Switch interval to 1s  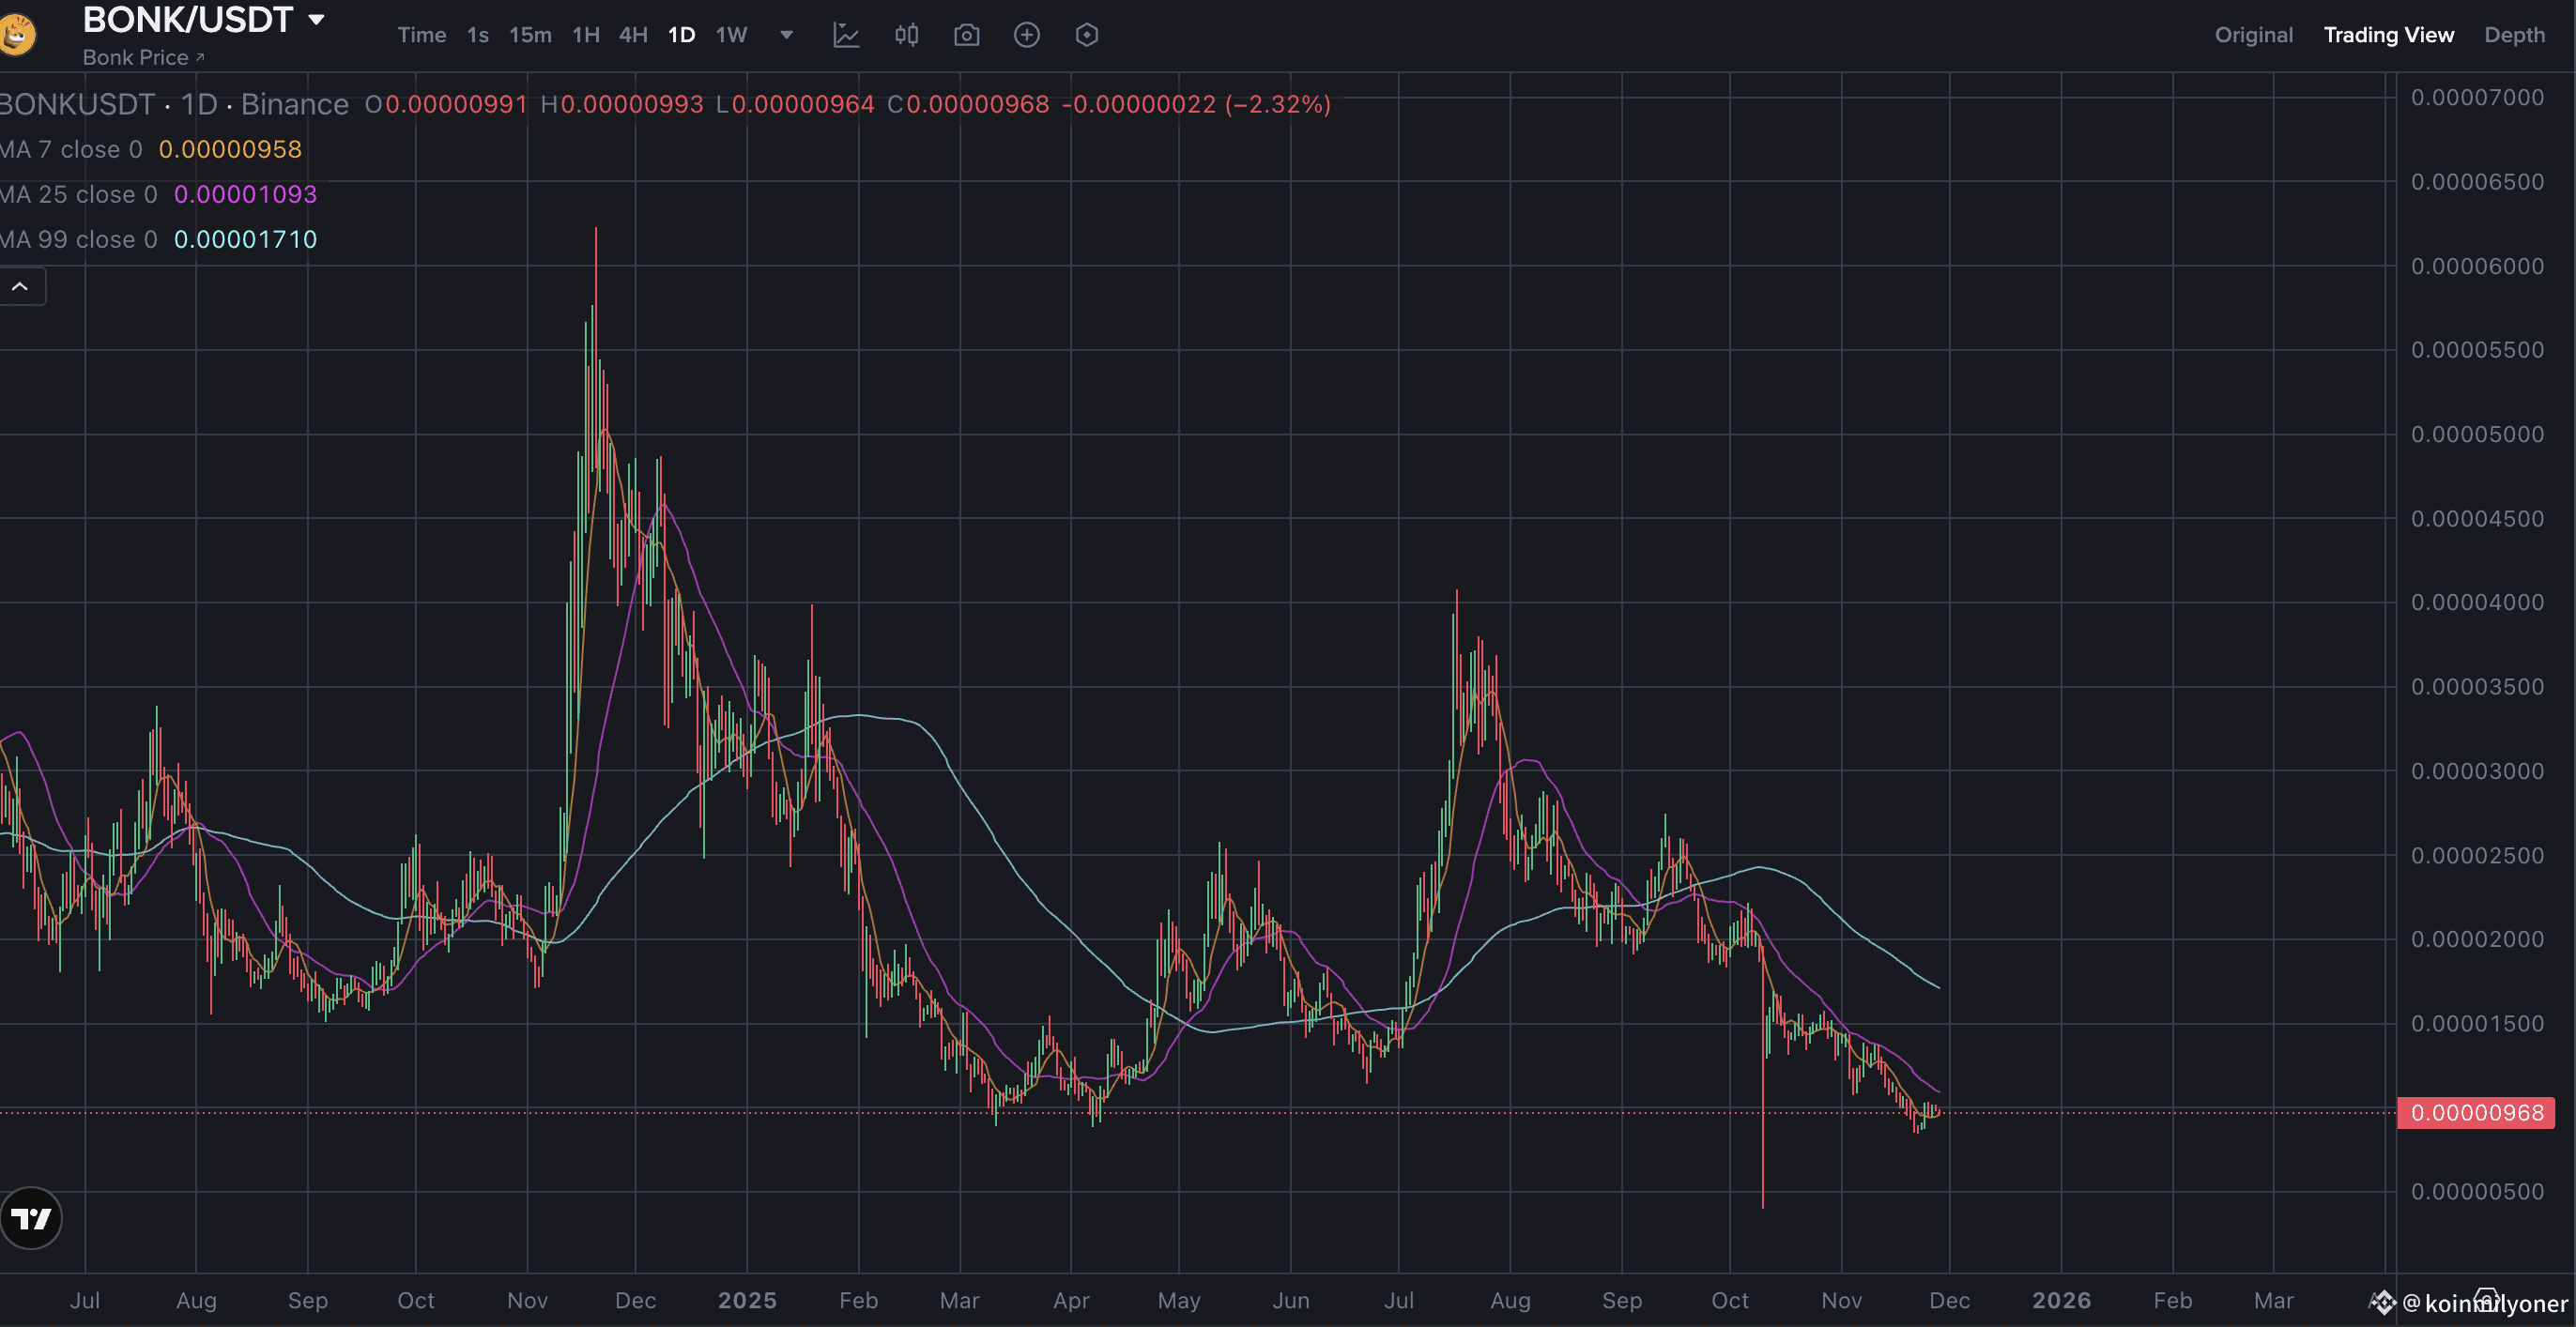coord(478,35)
